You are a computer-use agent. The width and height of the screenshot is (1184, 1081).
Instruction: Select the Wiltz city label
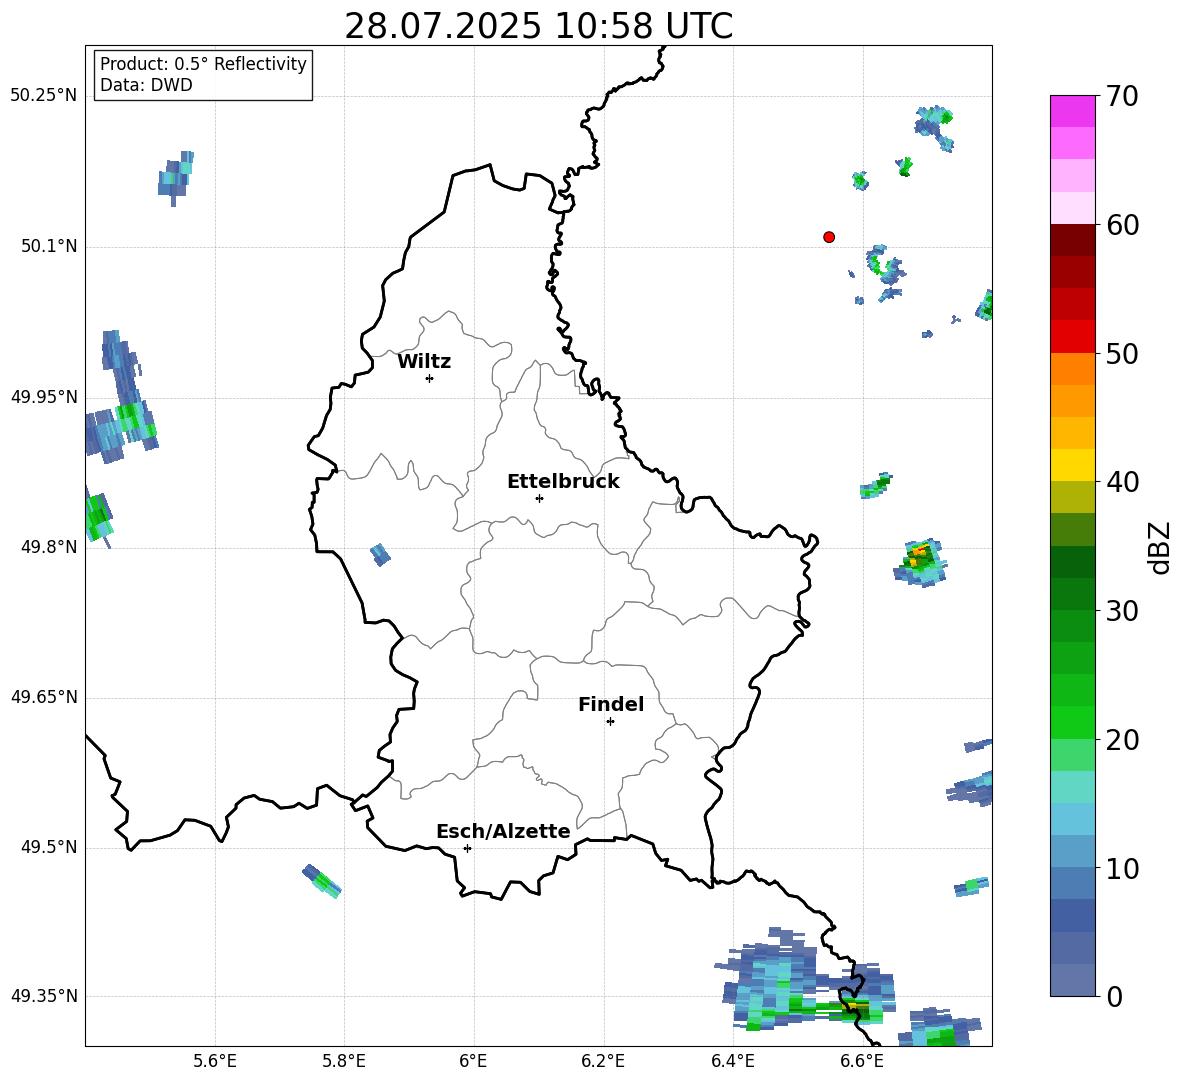(x=424, y=362)
